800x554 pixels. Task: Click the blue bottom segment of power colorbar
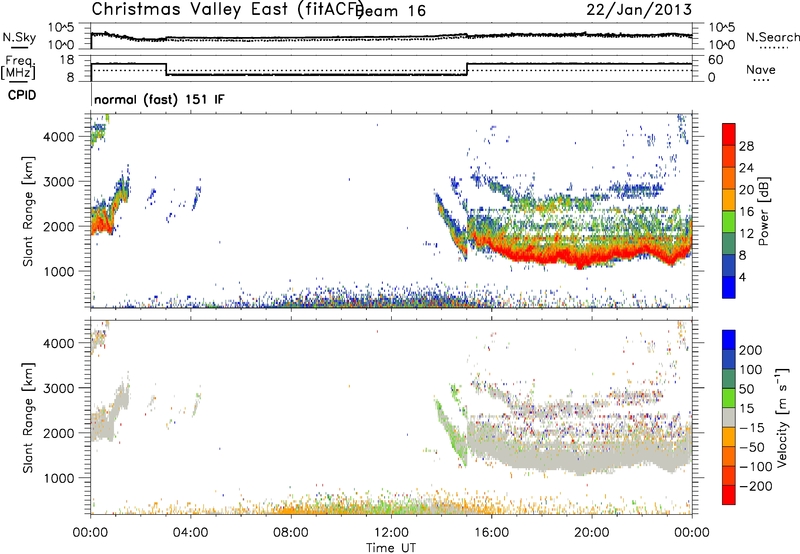729,287
